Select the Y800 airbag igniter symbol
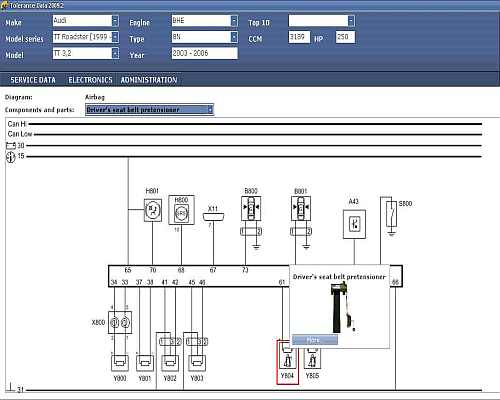The width and height of the screenshot is (500, 400). [120, 363]
